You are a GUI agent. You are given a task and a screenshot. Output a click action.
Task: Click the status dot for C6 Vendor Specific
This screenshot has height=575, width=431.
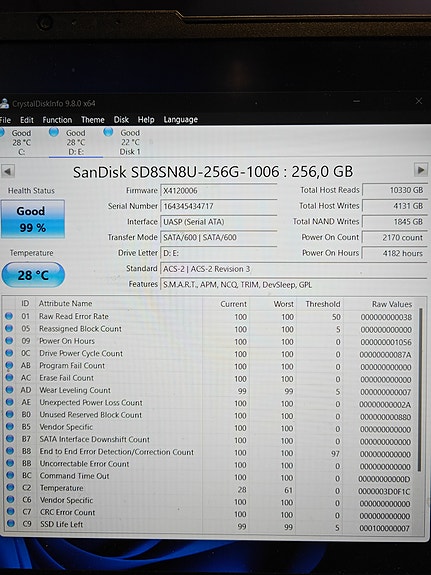11,499
